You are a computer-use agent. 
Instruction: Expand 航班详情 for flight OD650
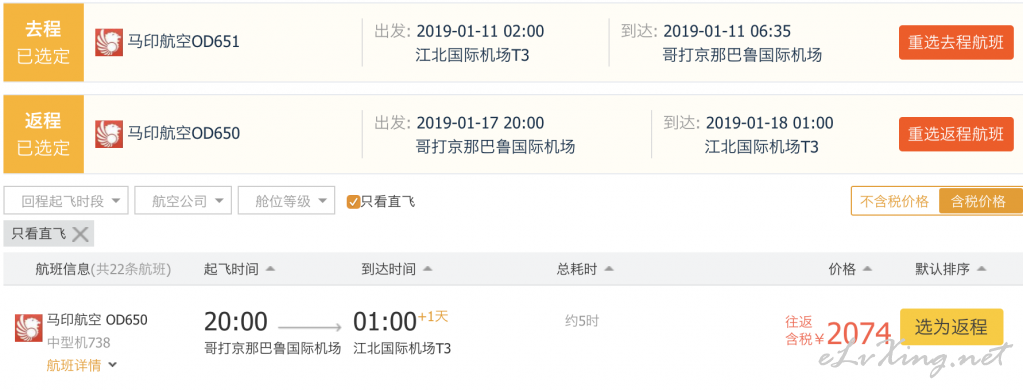[x=82, y=365]
